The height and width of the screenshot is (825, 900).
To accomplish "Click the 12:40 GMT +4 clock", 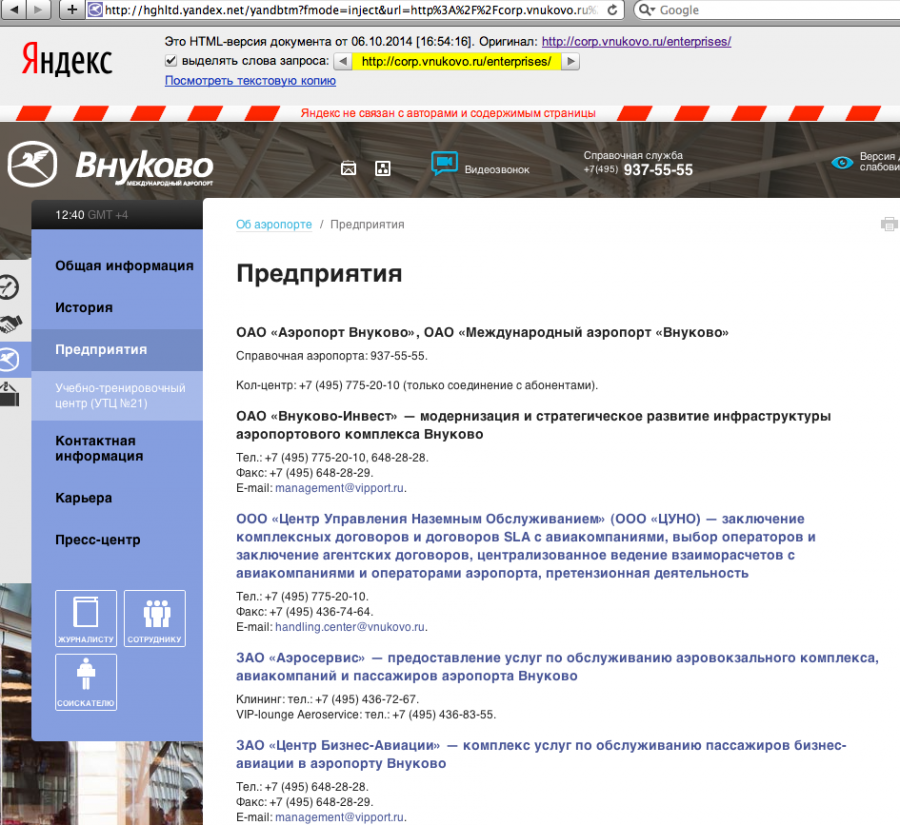I will point(91,215).
